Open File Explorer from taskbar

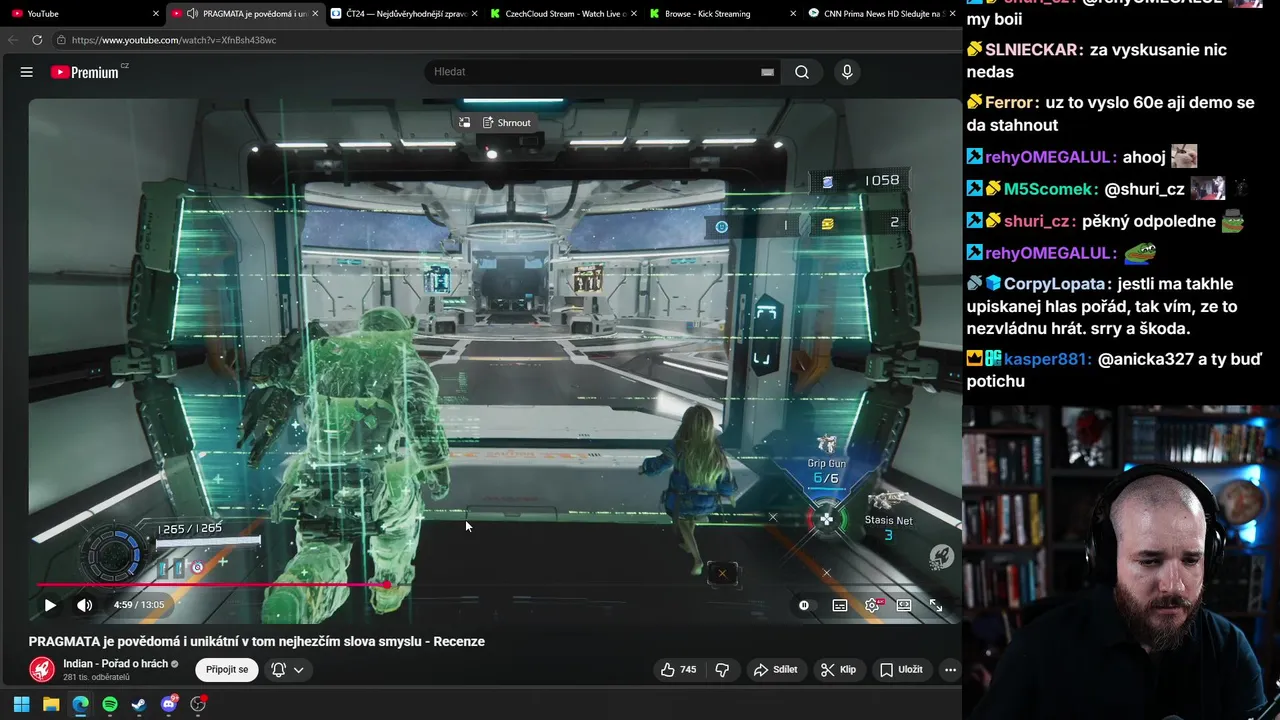click(51, 704)
